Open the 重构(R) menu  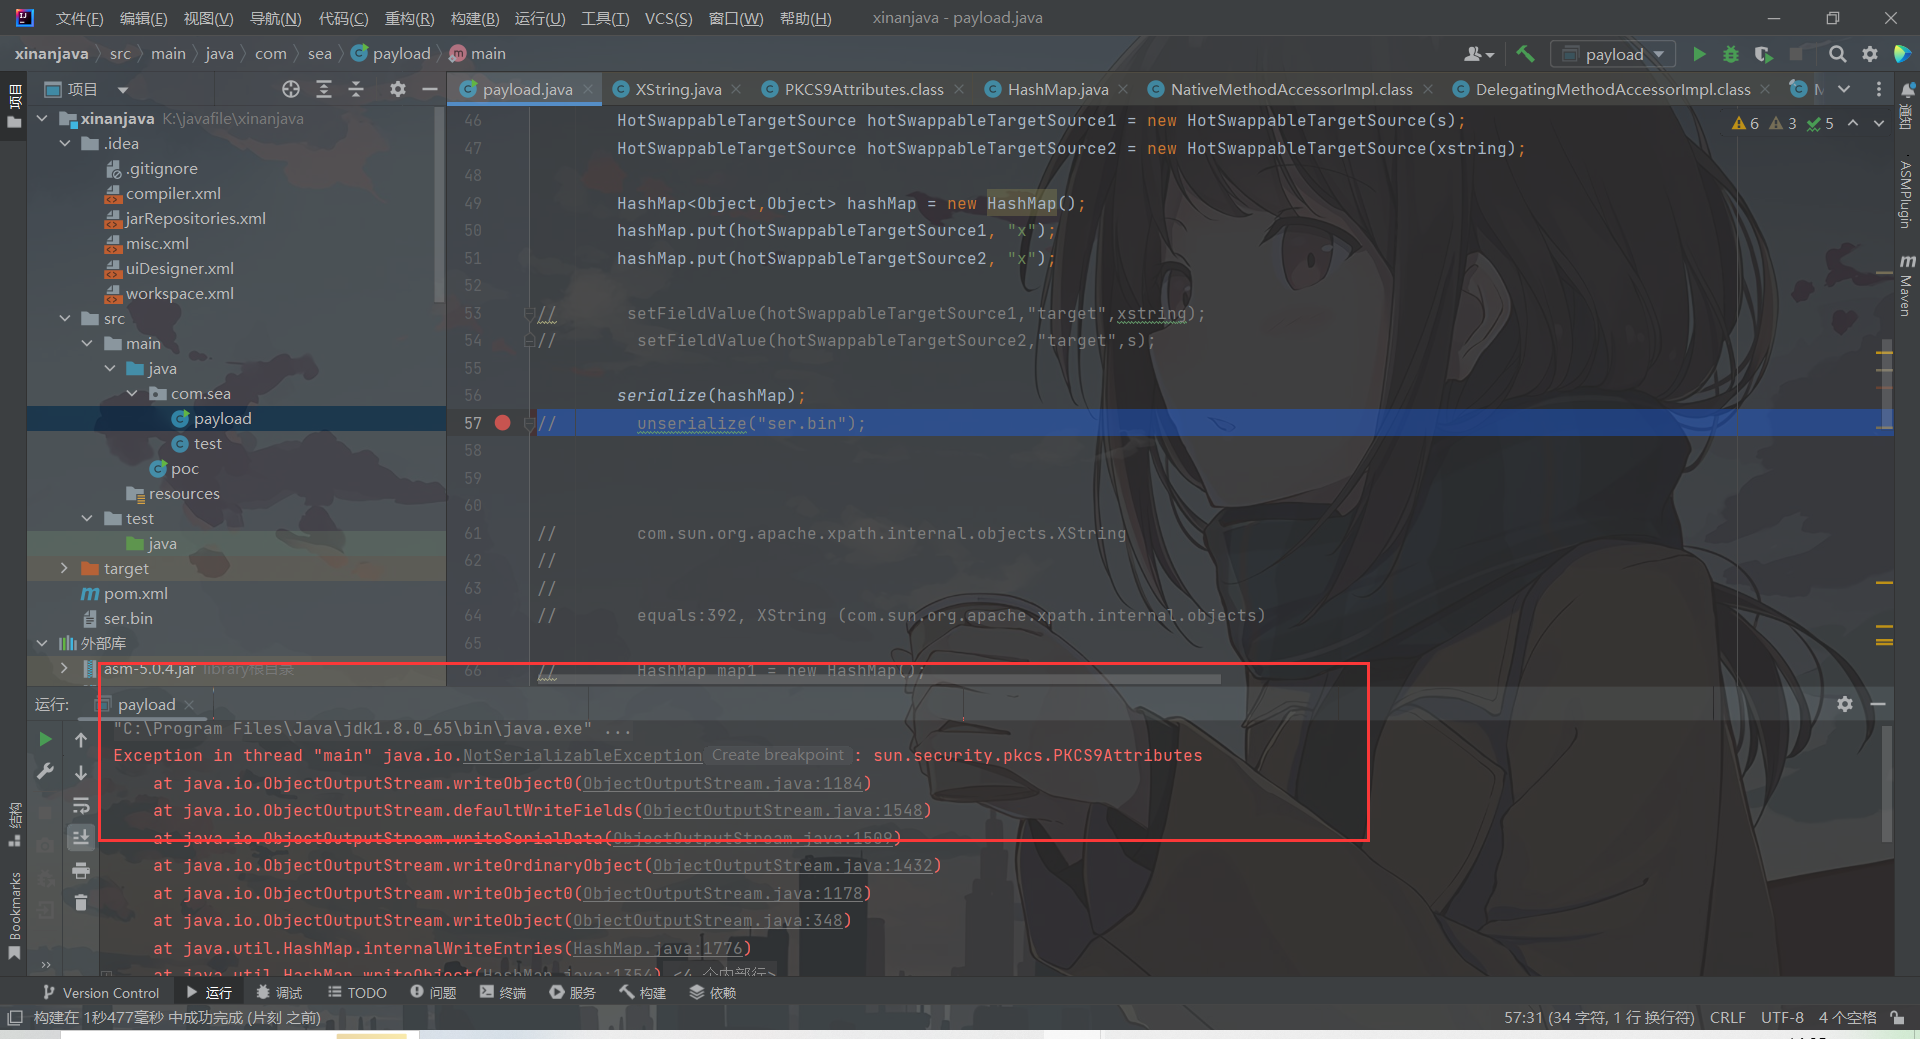click(409, 18)
